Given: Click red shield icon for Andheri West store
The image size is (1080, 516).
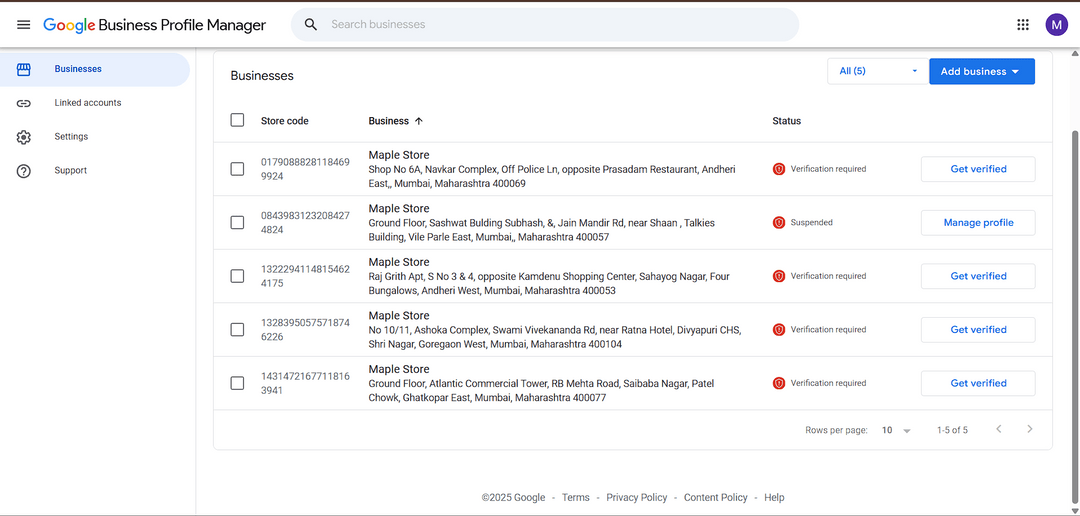Looking at the screenshot, I should pos(779,276).
